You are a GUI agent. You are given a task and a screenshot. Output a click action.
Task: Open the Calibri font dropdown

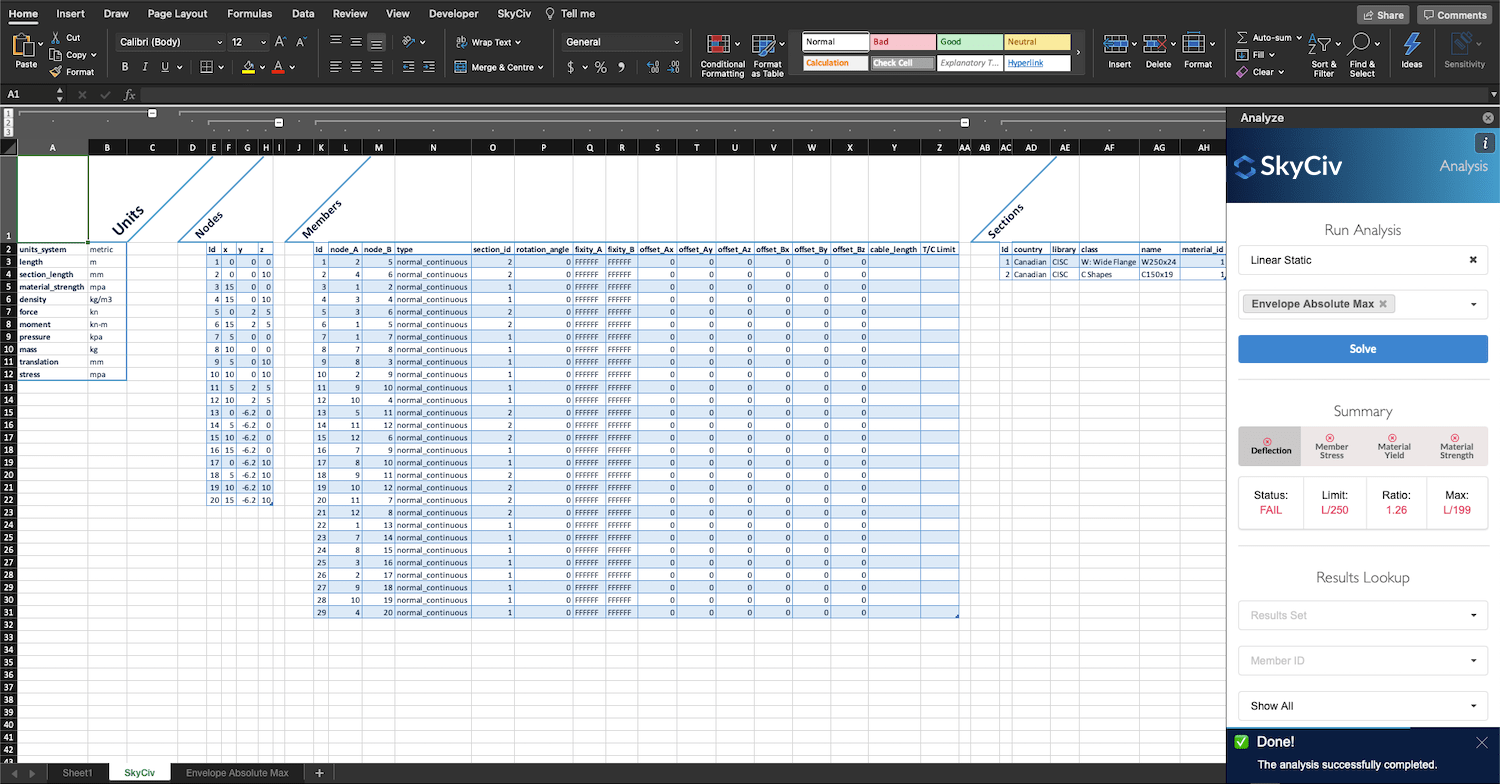click(x=167, y=41)
